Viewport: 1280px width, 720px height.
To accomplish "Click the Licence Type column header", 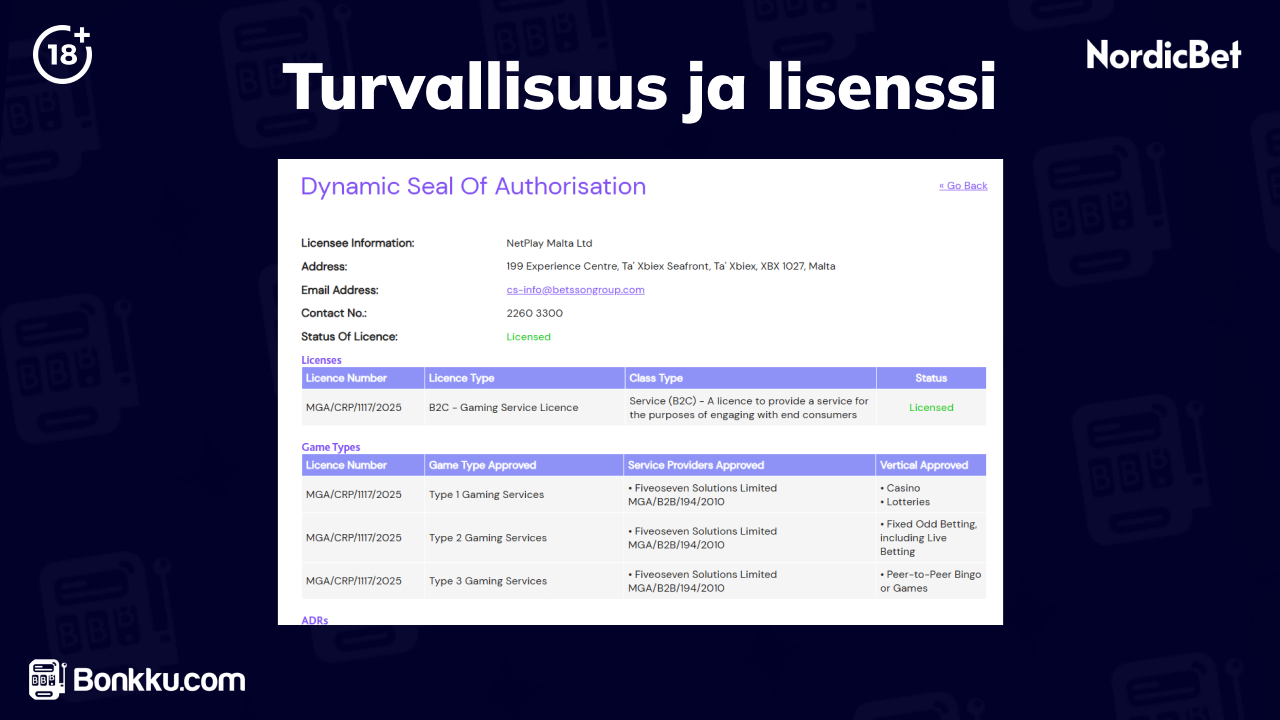I will (x=524, y=378).
